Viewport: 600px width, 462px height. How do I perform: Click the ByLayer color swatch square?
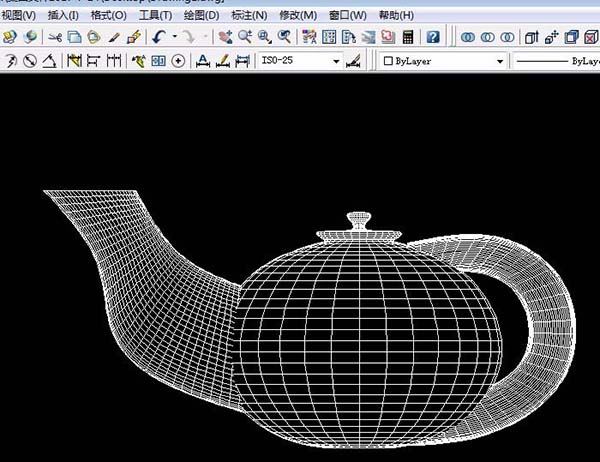point(388,61)
